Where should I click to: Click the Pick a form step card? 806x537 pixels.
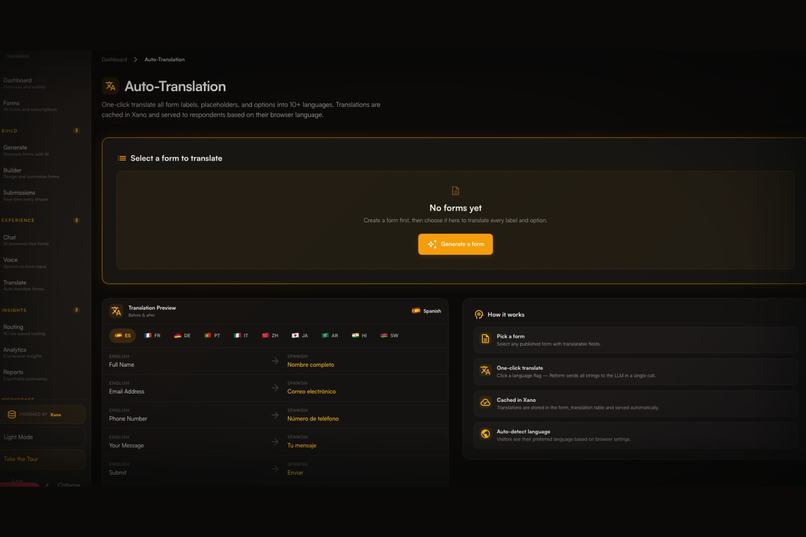[636, 340]
